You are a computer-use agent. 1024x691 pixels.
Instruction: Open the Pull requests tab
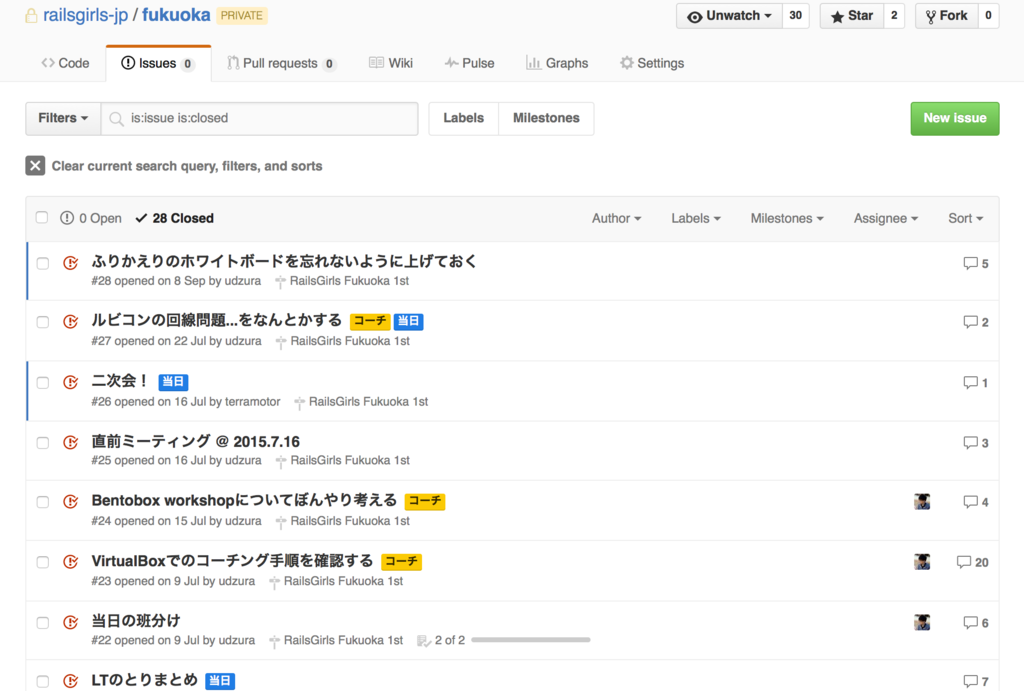(x=281, y=63)
